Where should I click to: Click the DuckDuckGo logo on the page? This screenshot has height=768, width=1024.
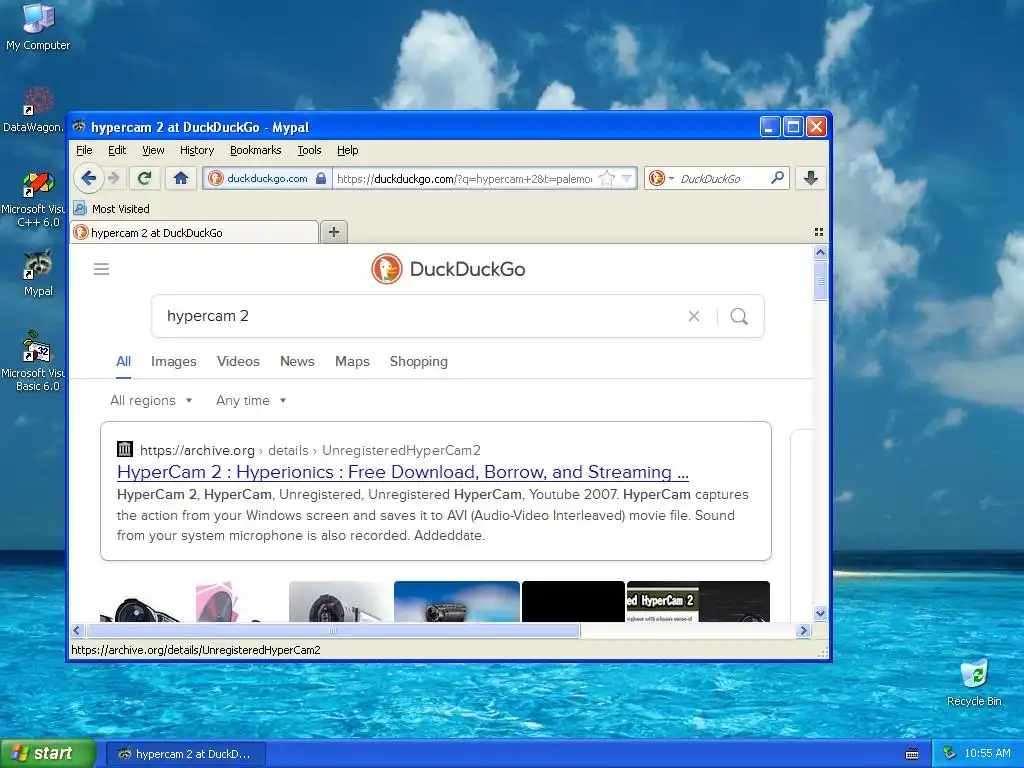[x=448, y=269]
